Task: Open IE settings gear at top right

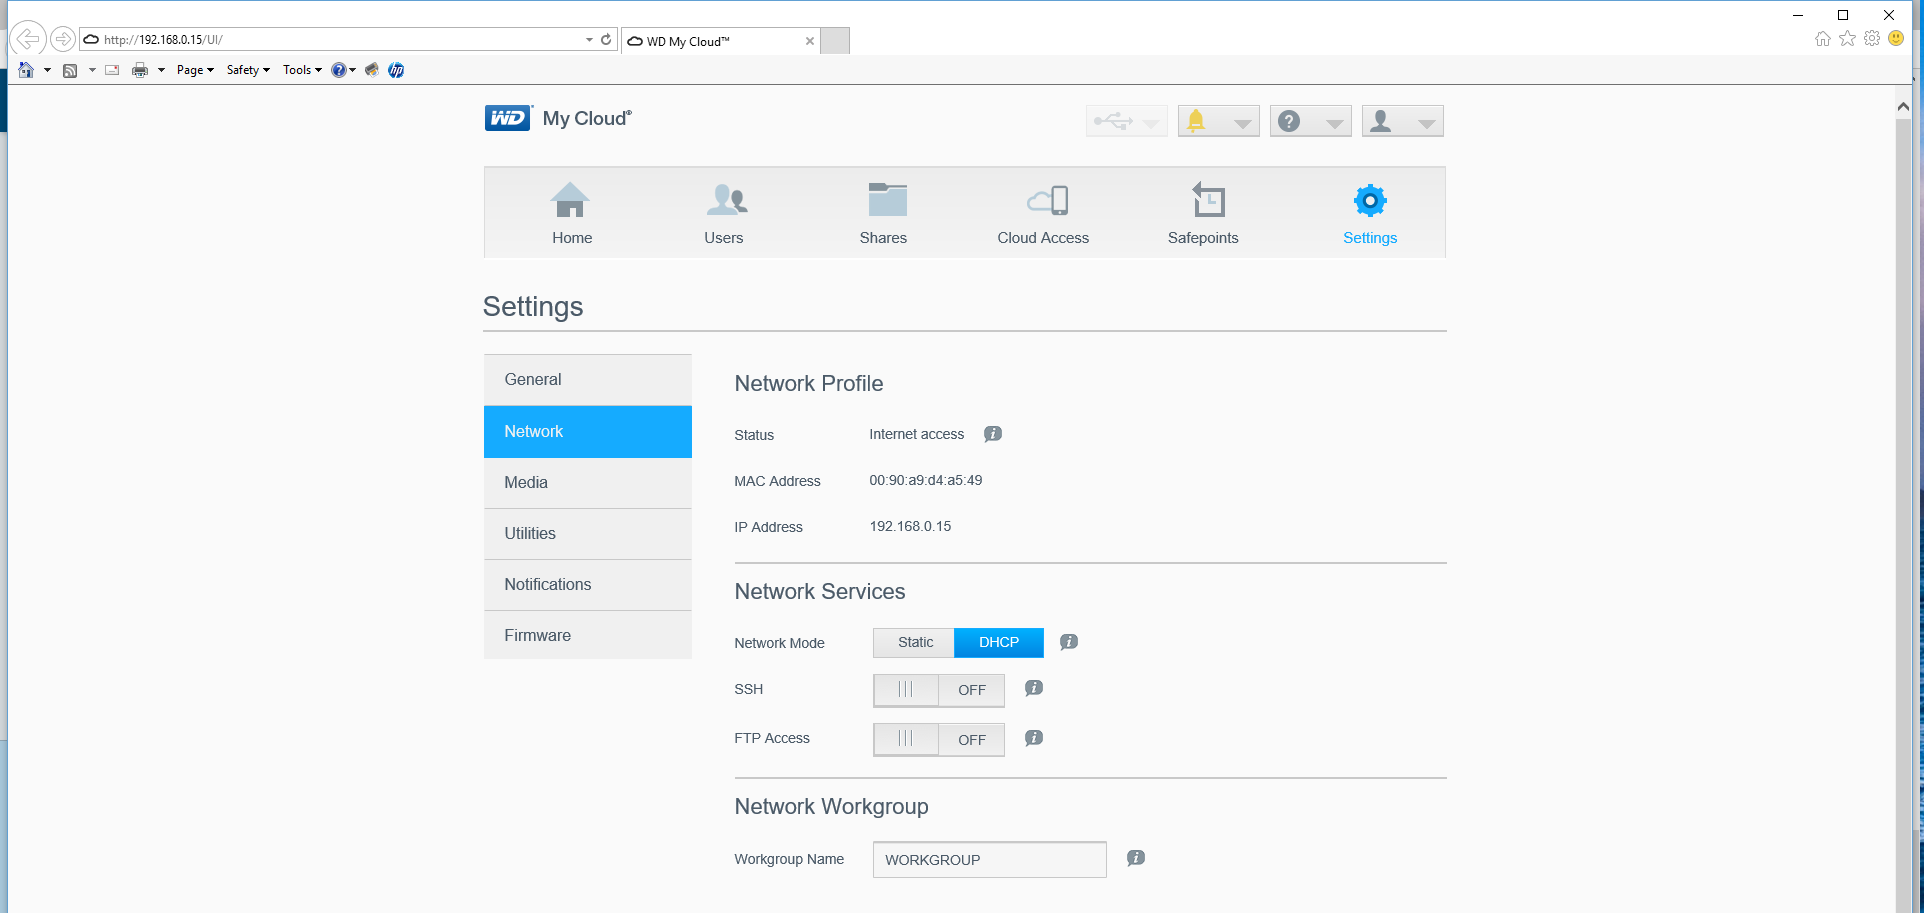Action: [1872, 38]
